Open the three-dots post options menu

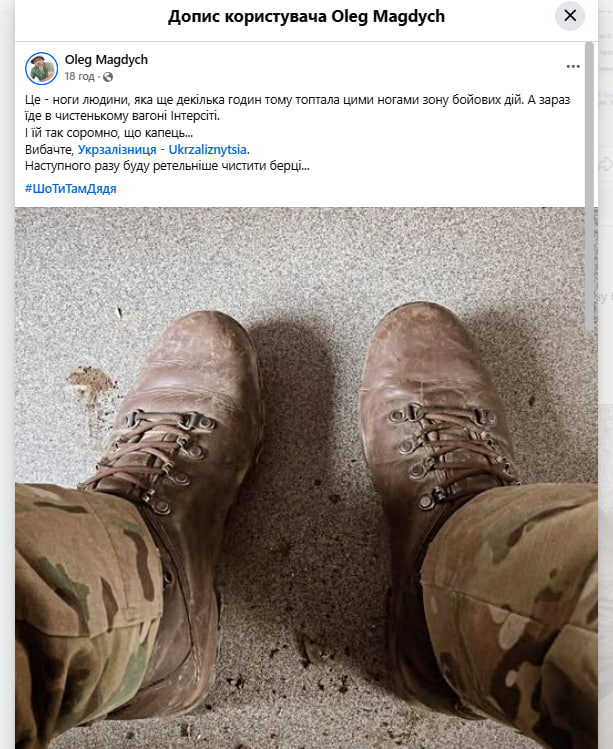click(573, 66)
